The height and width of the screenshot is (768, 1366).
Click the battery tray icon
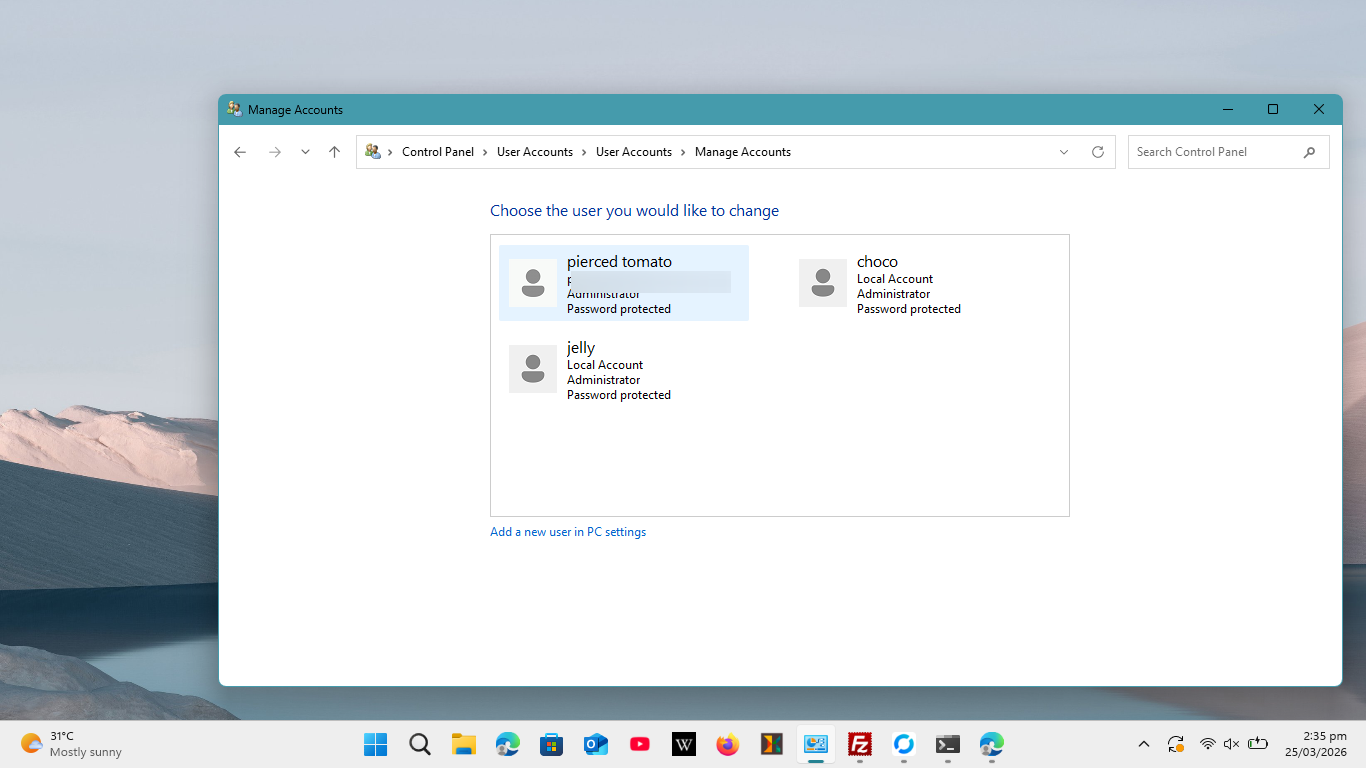[1258, 744]
